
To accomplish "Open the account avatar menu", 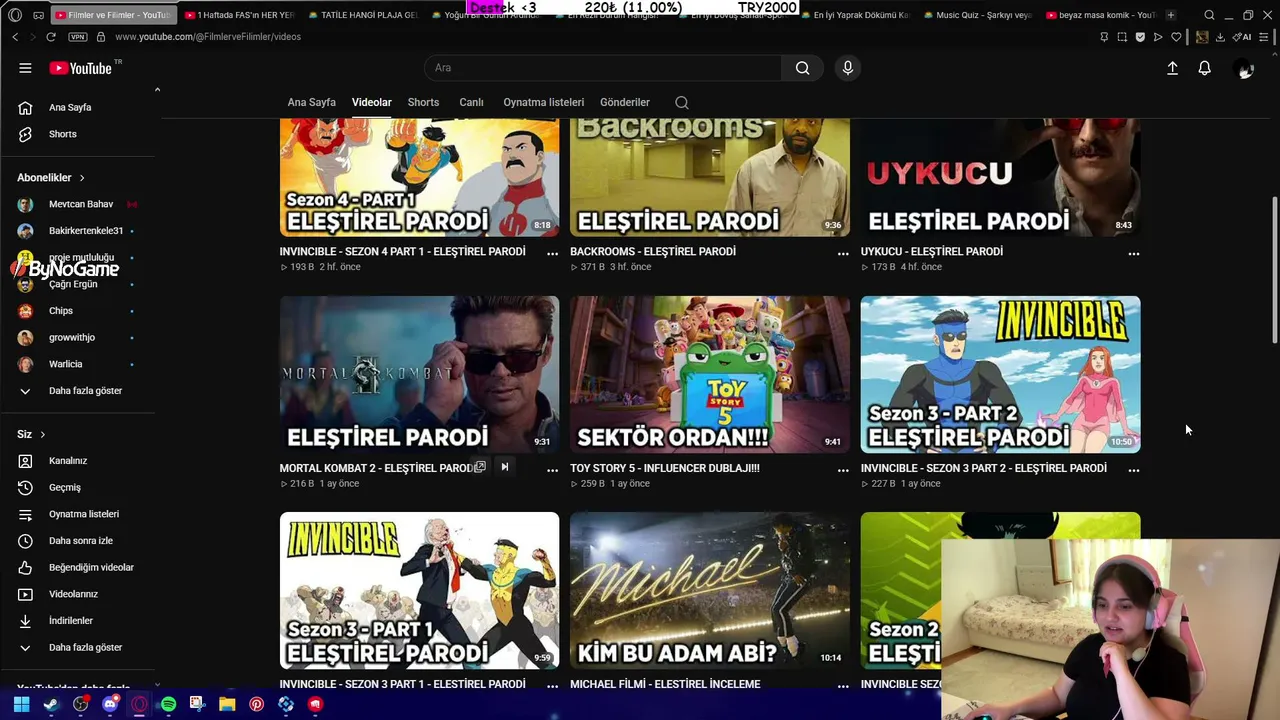I will click(1244, 68).
